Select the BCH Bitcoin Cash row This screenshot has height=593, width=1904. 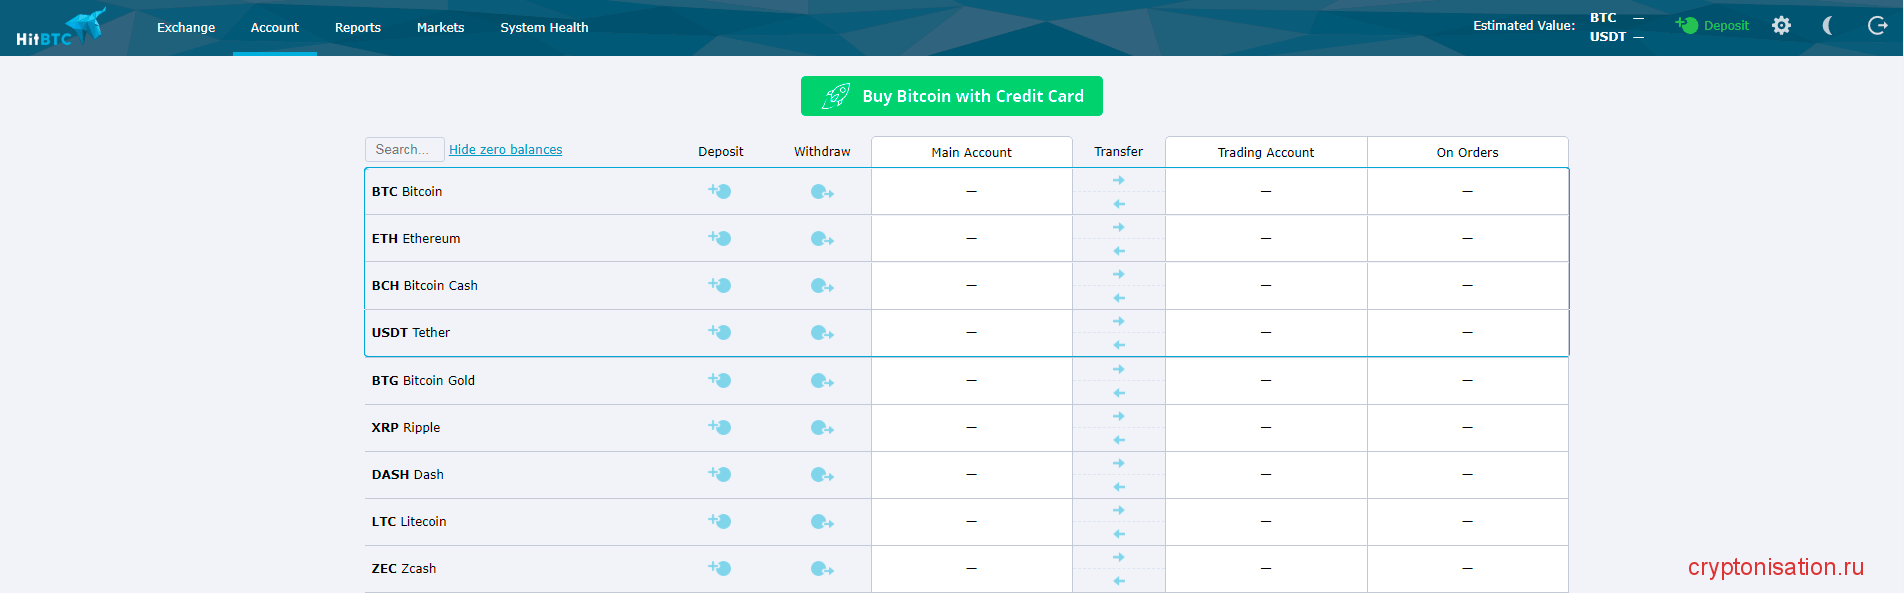(425, 286)
